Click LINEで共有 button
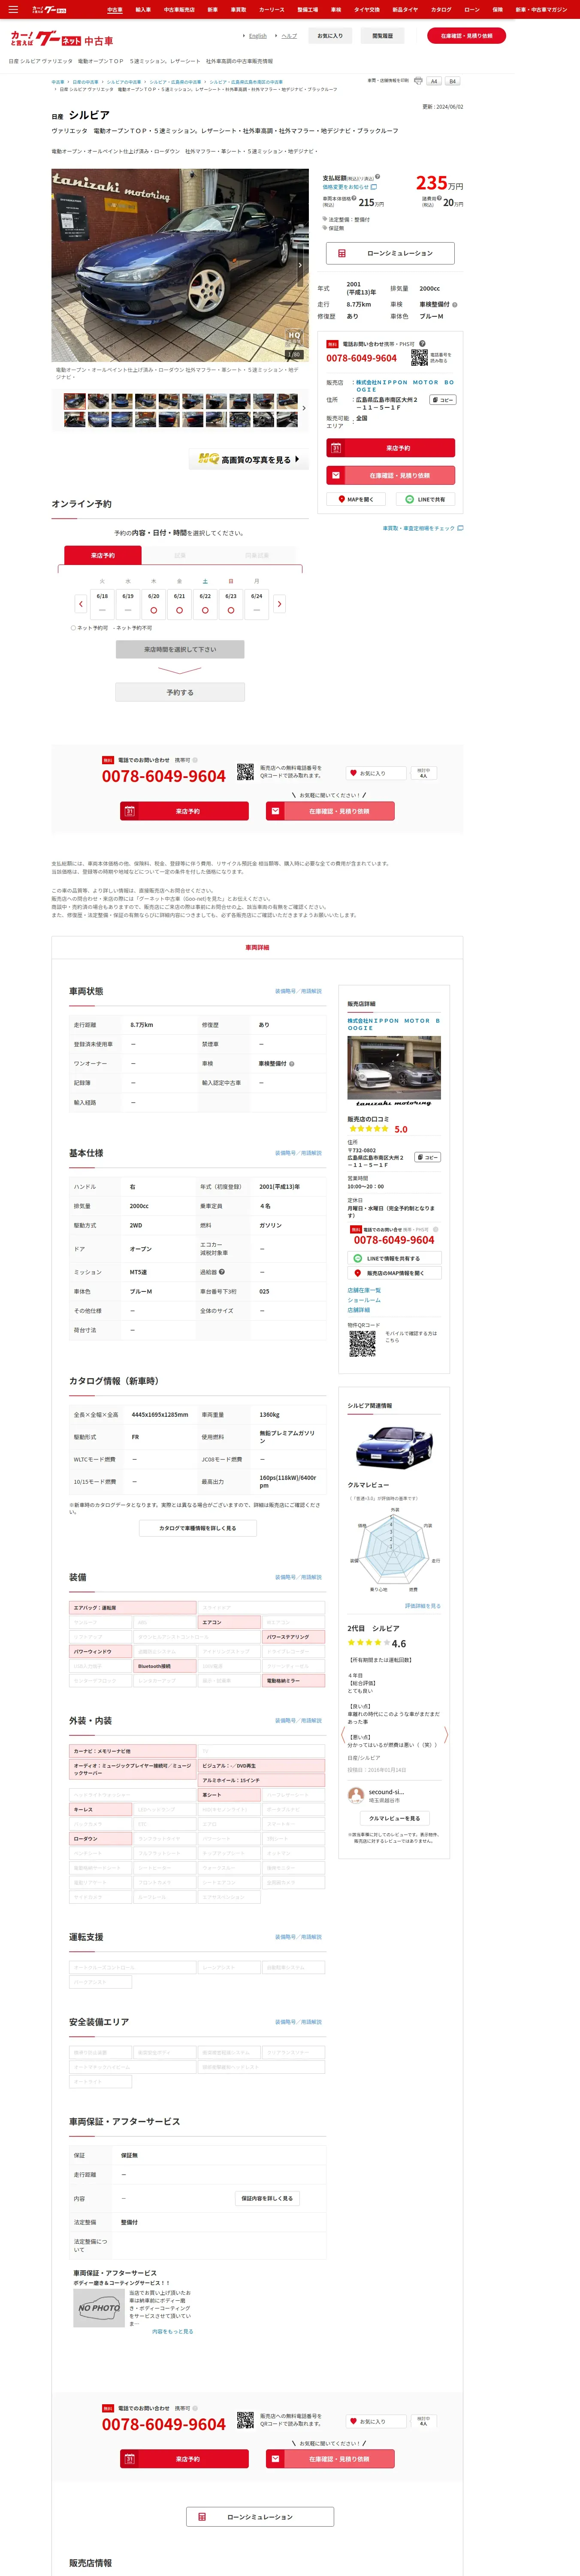 [x=425, y=499]
